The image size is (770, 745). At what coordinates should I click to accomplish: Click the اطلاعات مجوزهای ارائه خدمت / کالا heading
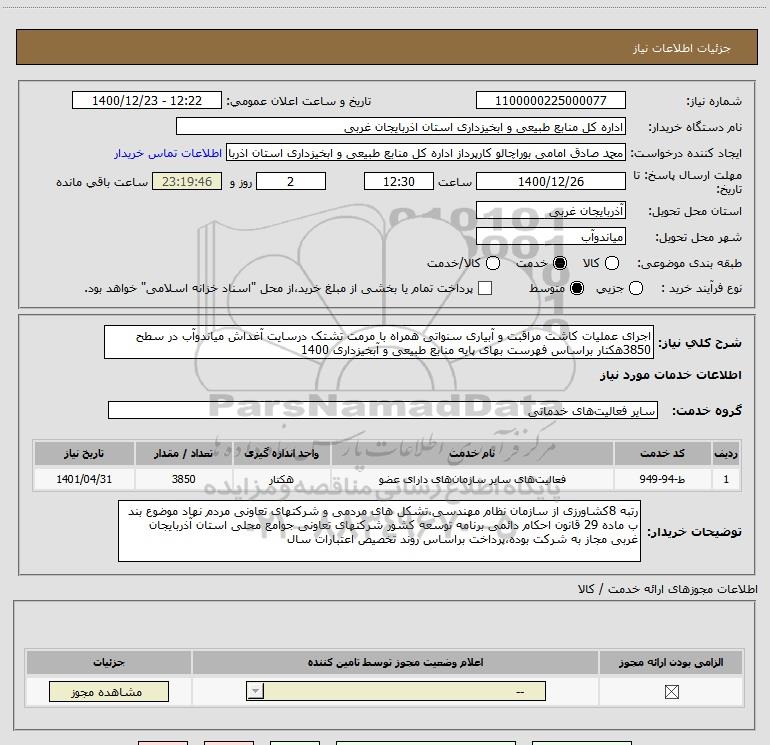click(x=667, y=589)
